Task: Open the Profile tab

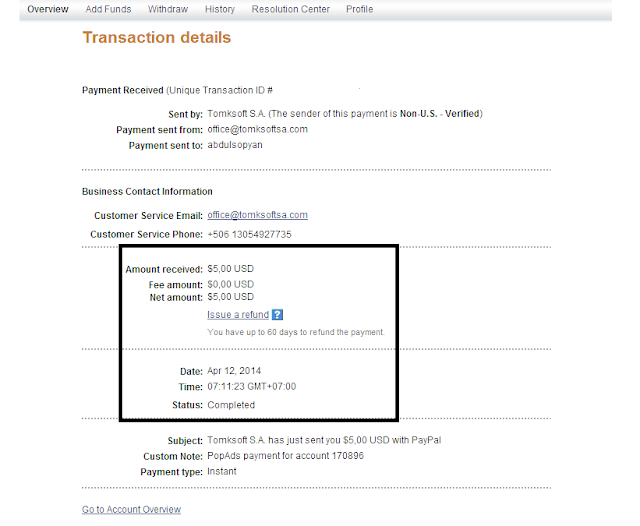Action: pyautogui.click(x=360, y=9)
